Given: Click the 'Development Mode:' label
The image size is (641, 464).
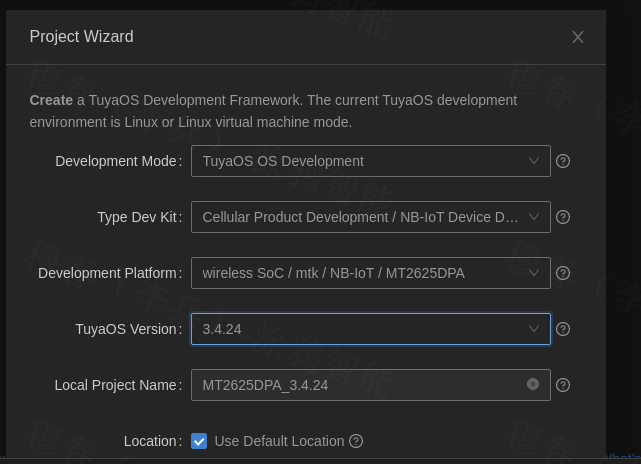Looking at the screenshot, I should [x=119, y=161].
